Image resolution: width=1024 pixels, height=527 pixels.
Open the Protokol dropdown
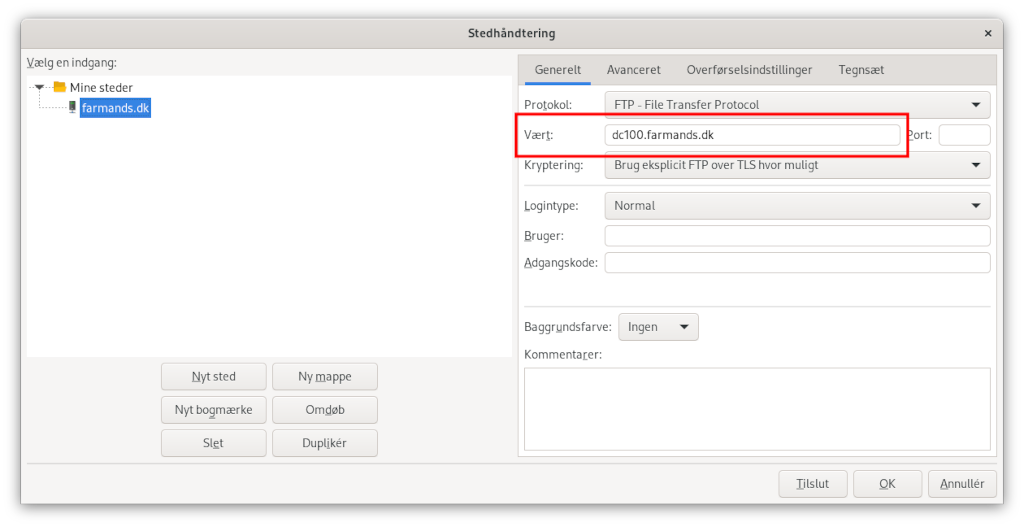(797, 104)
